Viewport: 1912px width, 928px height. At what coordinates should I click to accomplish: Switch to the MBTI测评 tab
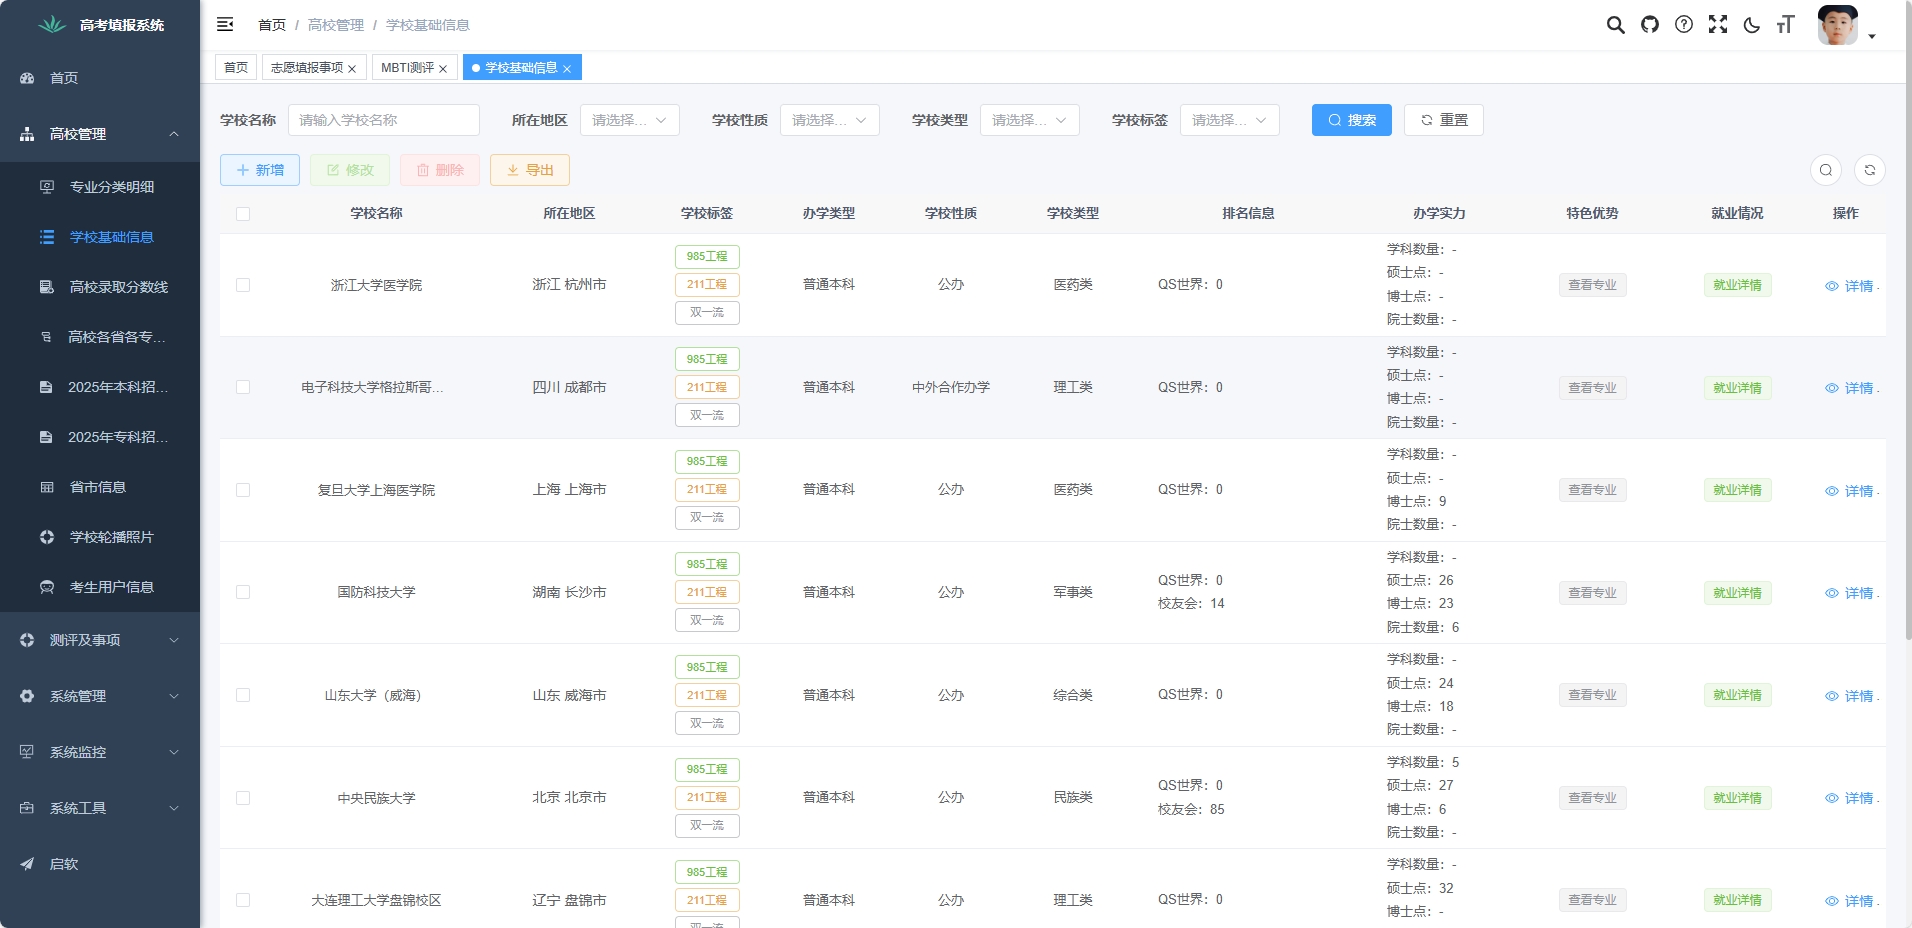click(410, 67)
